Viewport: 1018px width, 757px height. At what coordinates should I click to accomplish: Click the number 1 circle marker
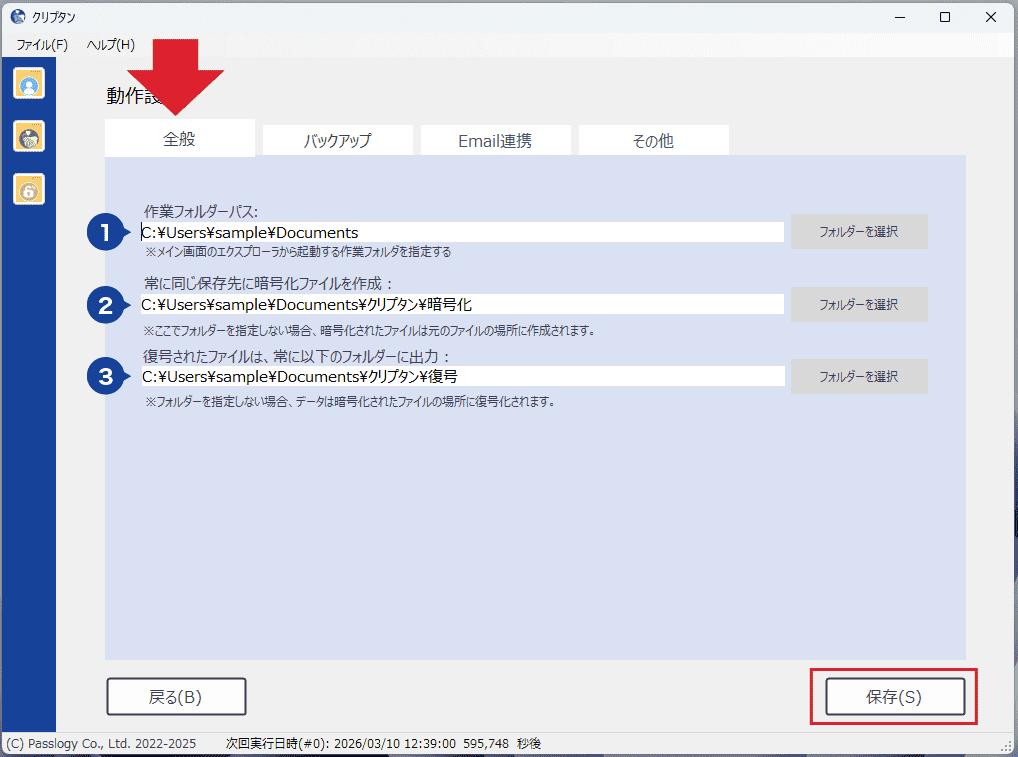pyautogui.click(x=104, y=232)
